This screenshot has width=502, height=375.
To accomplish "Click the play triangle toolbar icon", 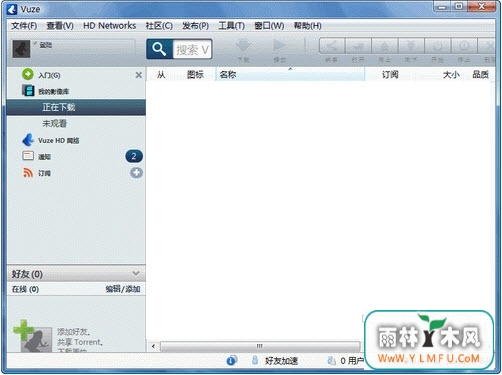I will pyautogui.click(x=279, y=46).
